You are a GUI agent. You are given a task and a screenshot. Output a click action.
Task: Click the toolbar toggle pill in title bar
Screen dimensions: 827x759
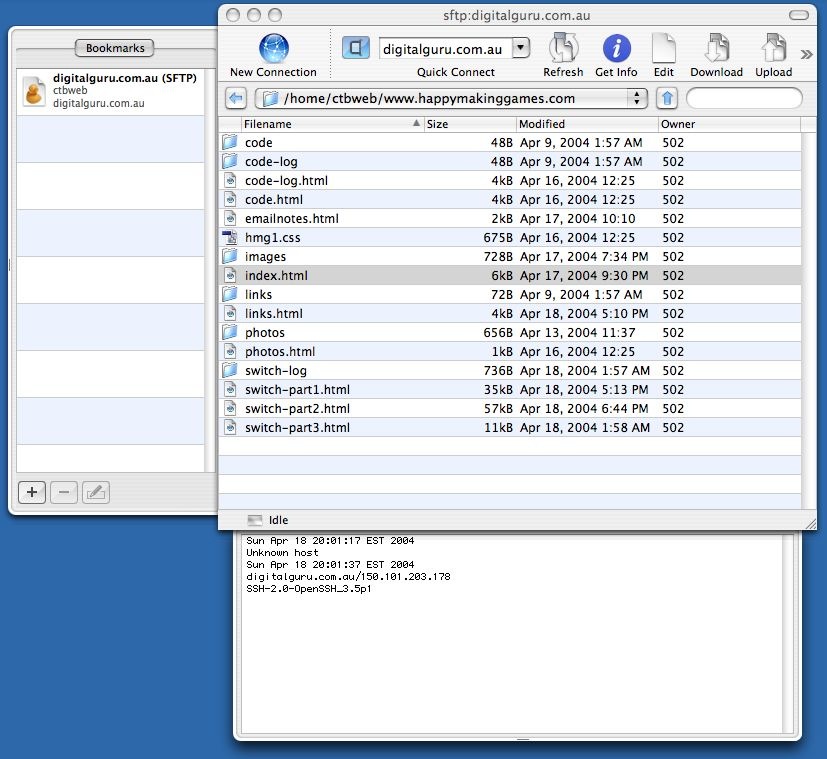tap(799, 15)
